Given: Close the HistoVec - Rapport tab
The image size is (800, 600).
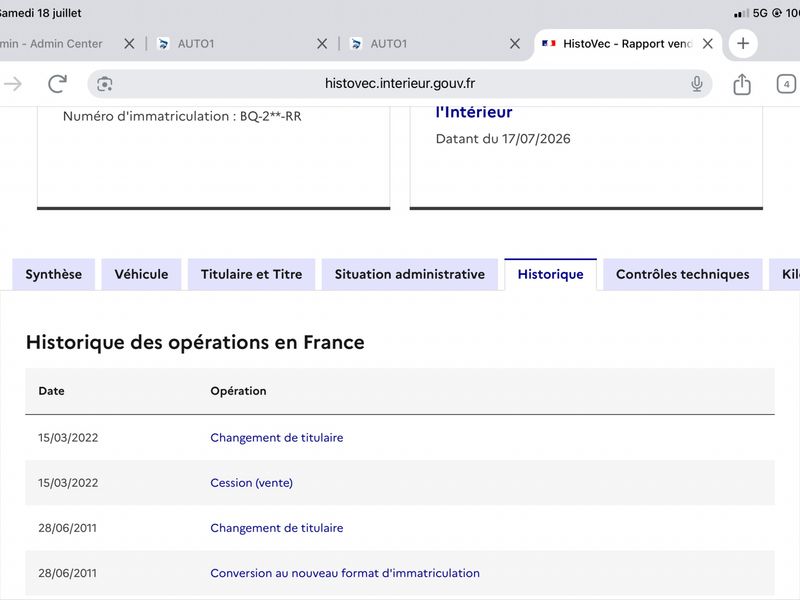Looking at the screenshot, I should pyautogui.click(x=708, y=44).
